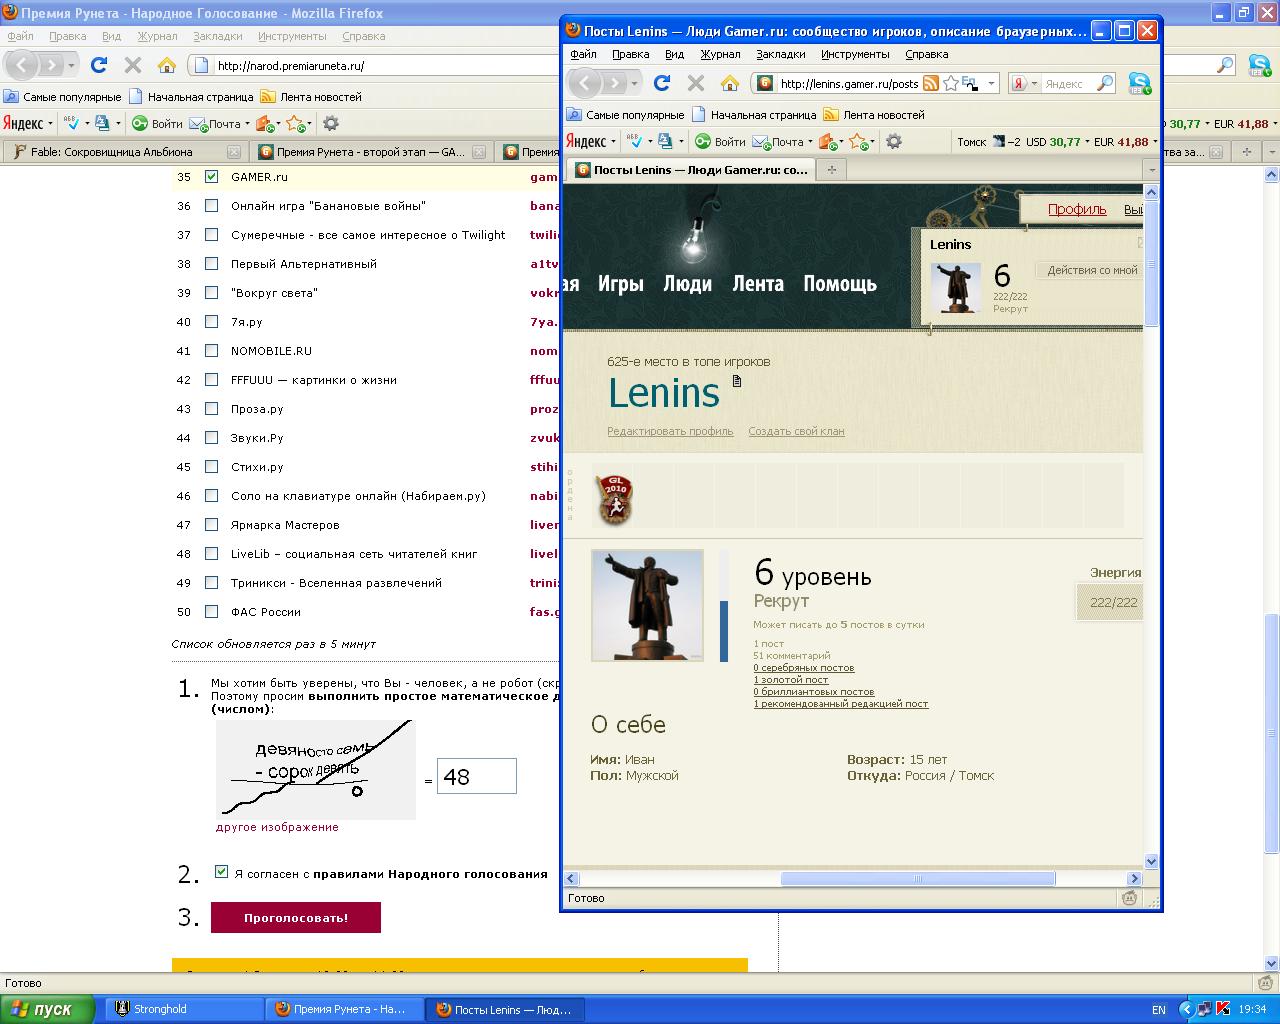
Task: Open Yandex bar settings gear in back window
Action: pyautogui.click(x=331, y=124)
